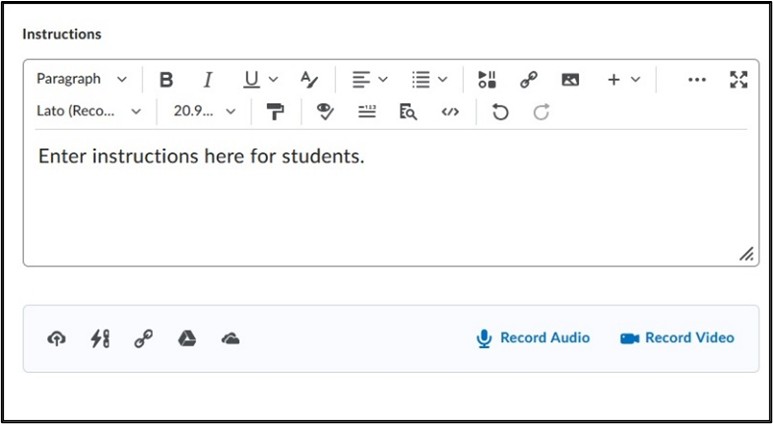Click the text alignment icon
Screen dimensions: 773x424
point(361,79)
